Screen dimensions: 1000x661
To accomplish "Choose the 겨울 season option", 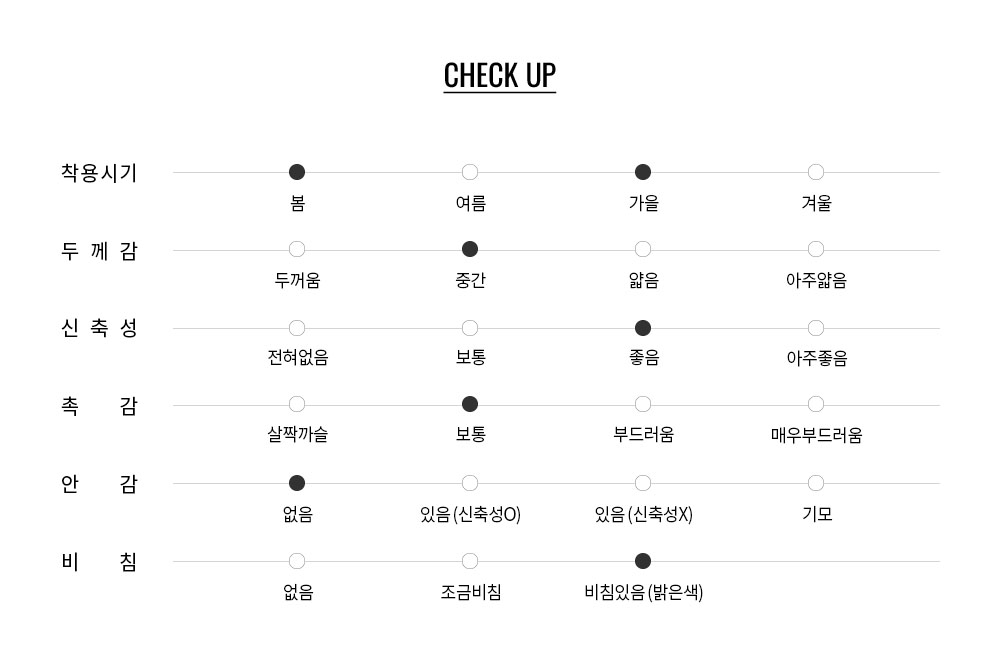I will tap(816, 172).
